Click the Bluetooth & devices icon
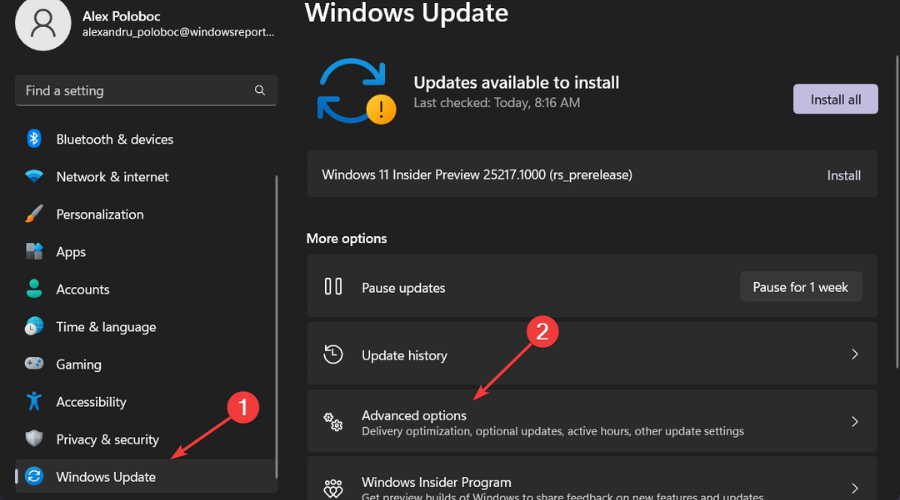Image resolution: width=900 pixels, height=500 pixels. pos(34,139)
